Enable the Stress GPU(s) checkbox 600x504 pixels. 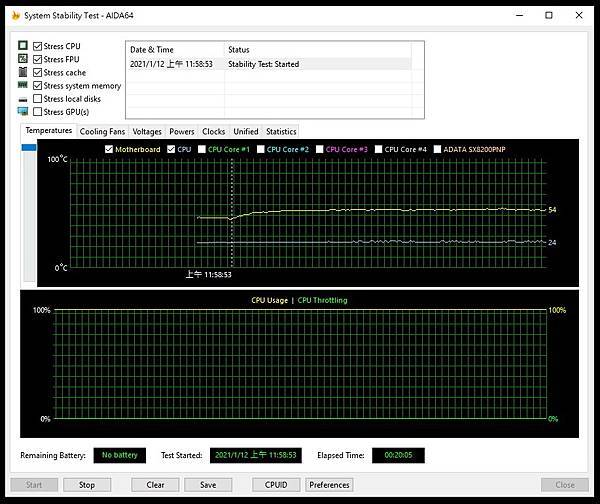tap(38, 111)
